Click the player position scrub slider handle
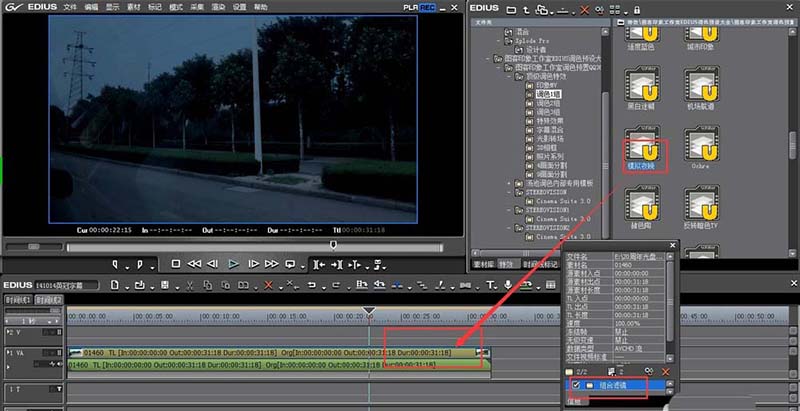800x411 pixels. tap(333, 244)
